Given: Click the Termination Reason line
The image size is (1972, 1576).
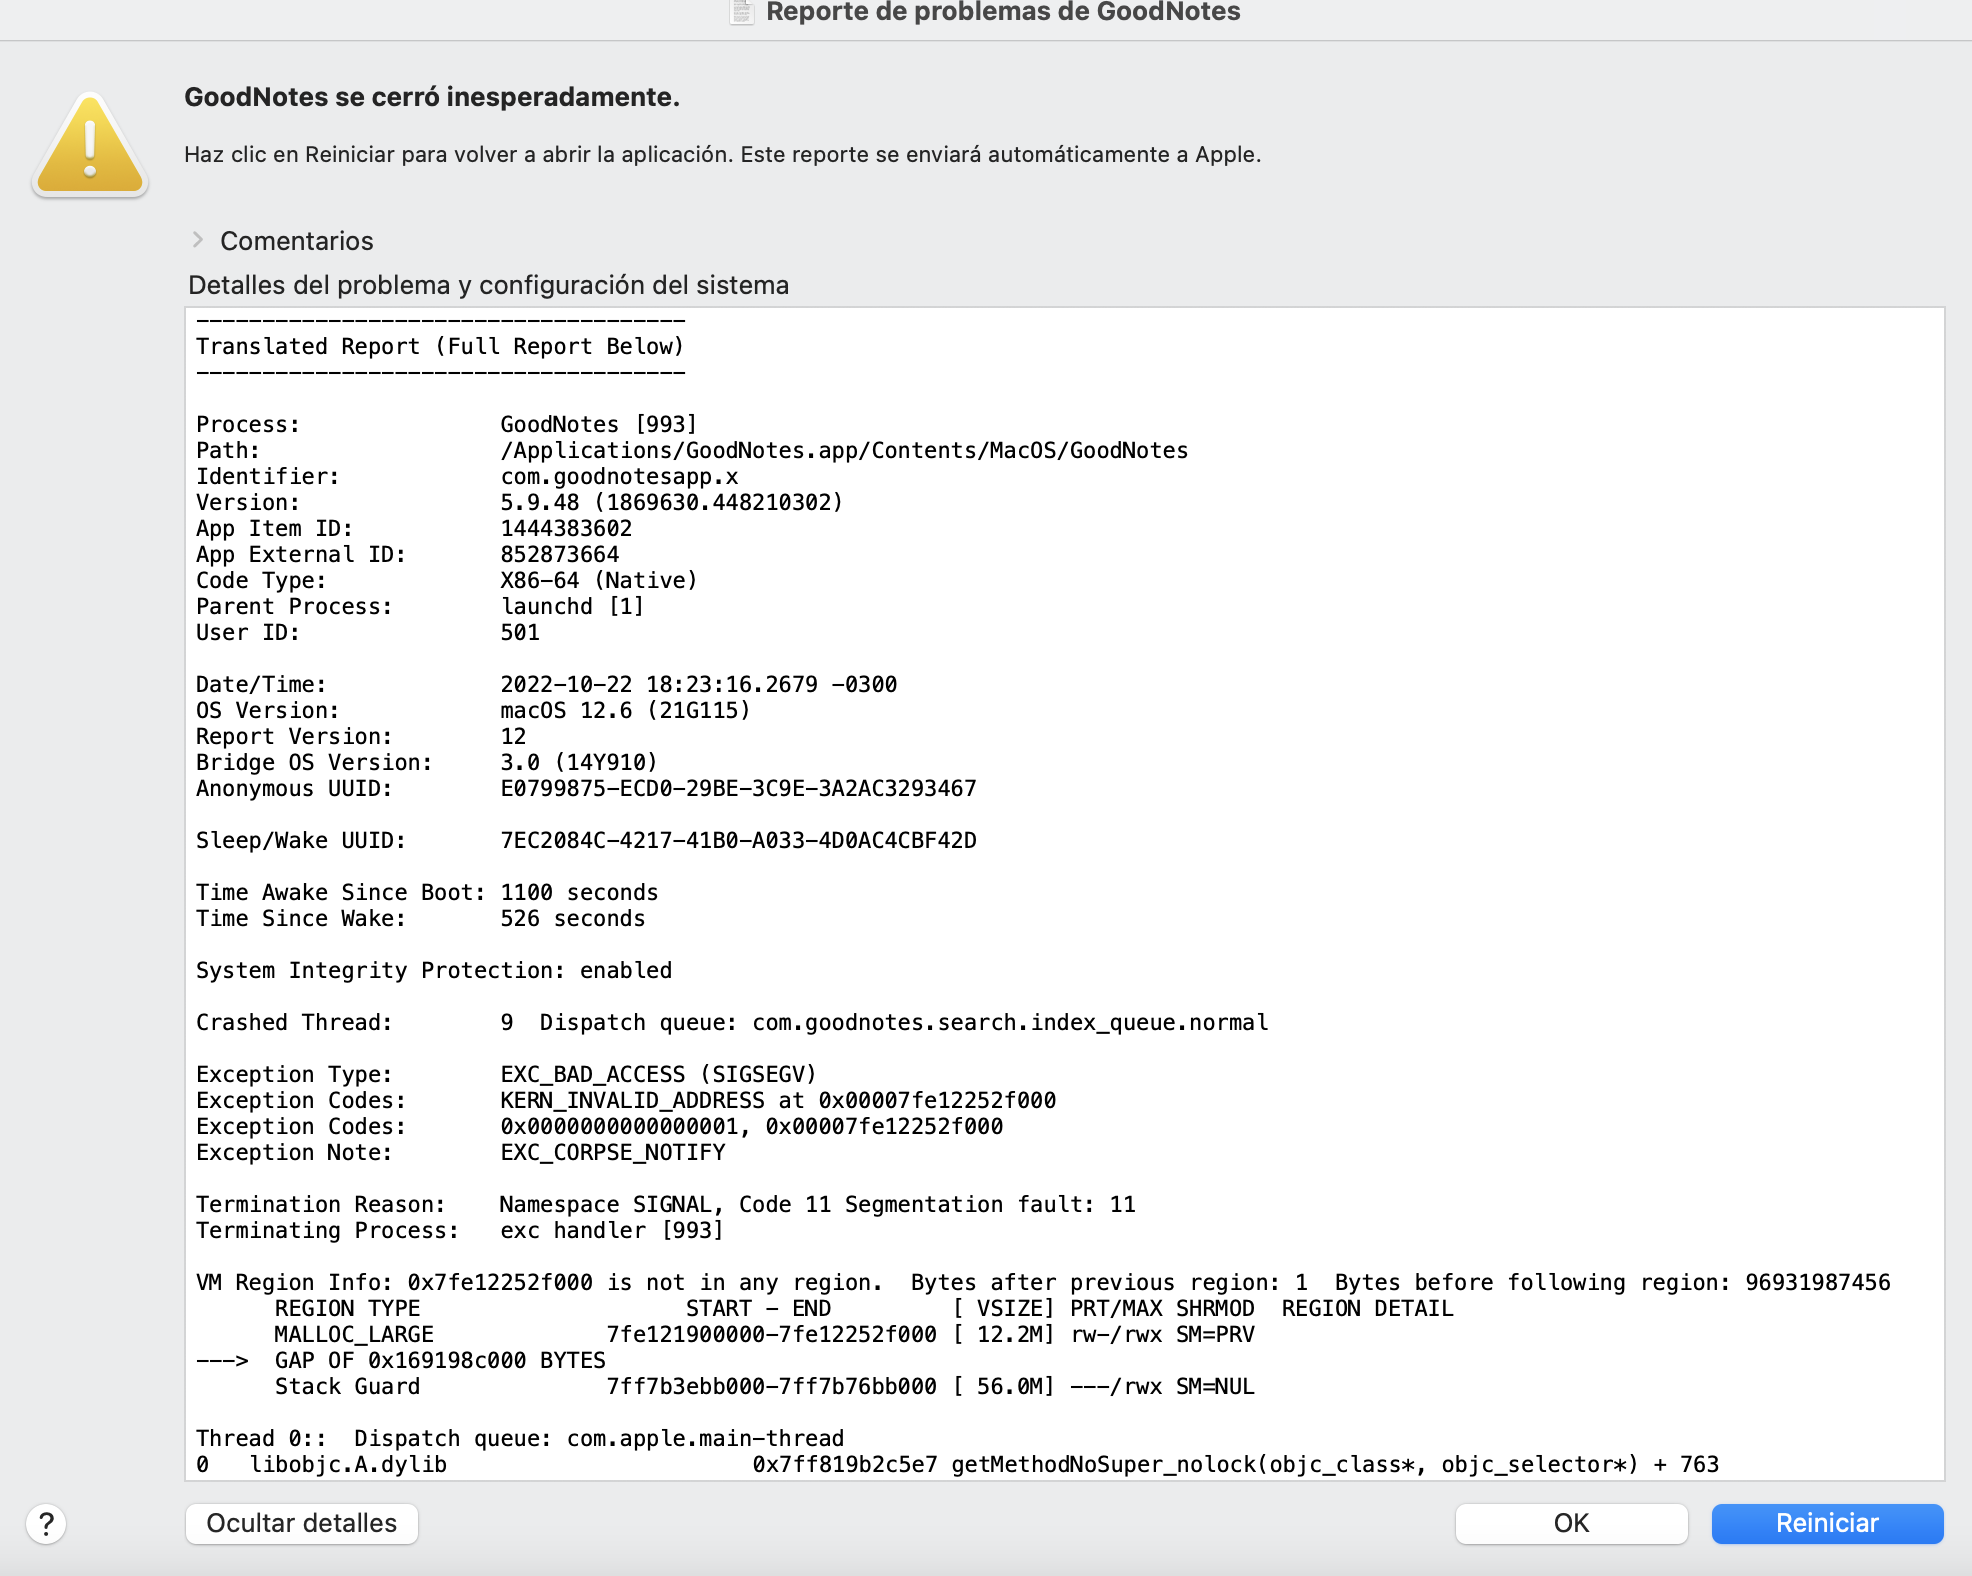Looking at the screenshot, I should point(665,1204).
